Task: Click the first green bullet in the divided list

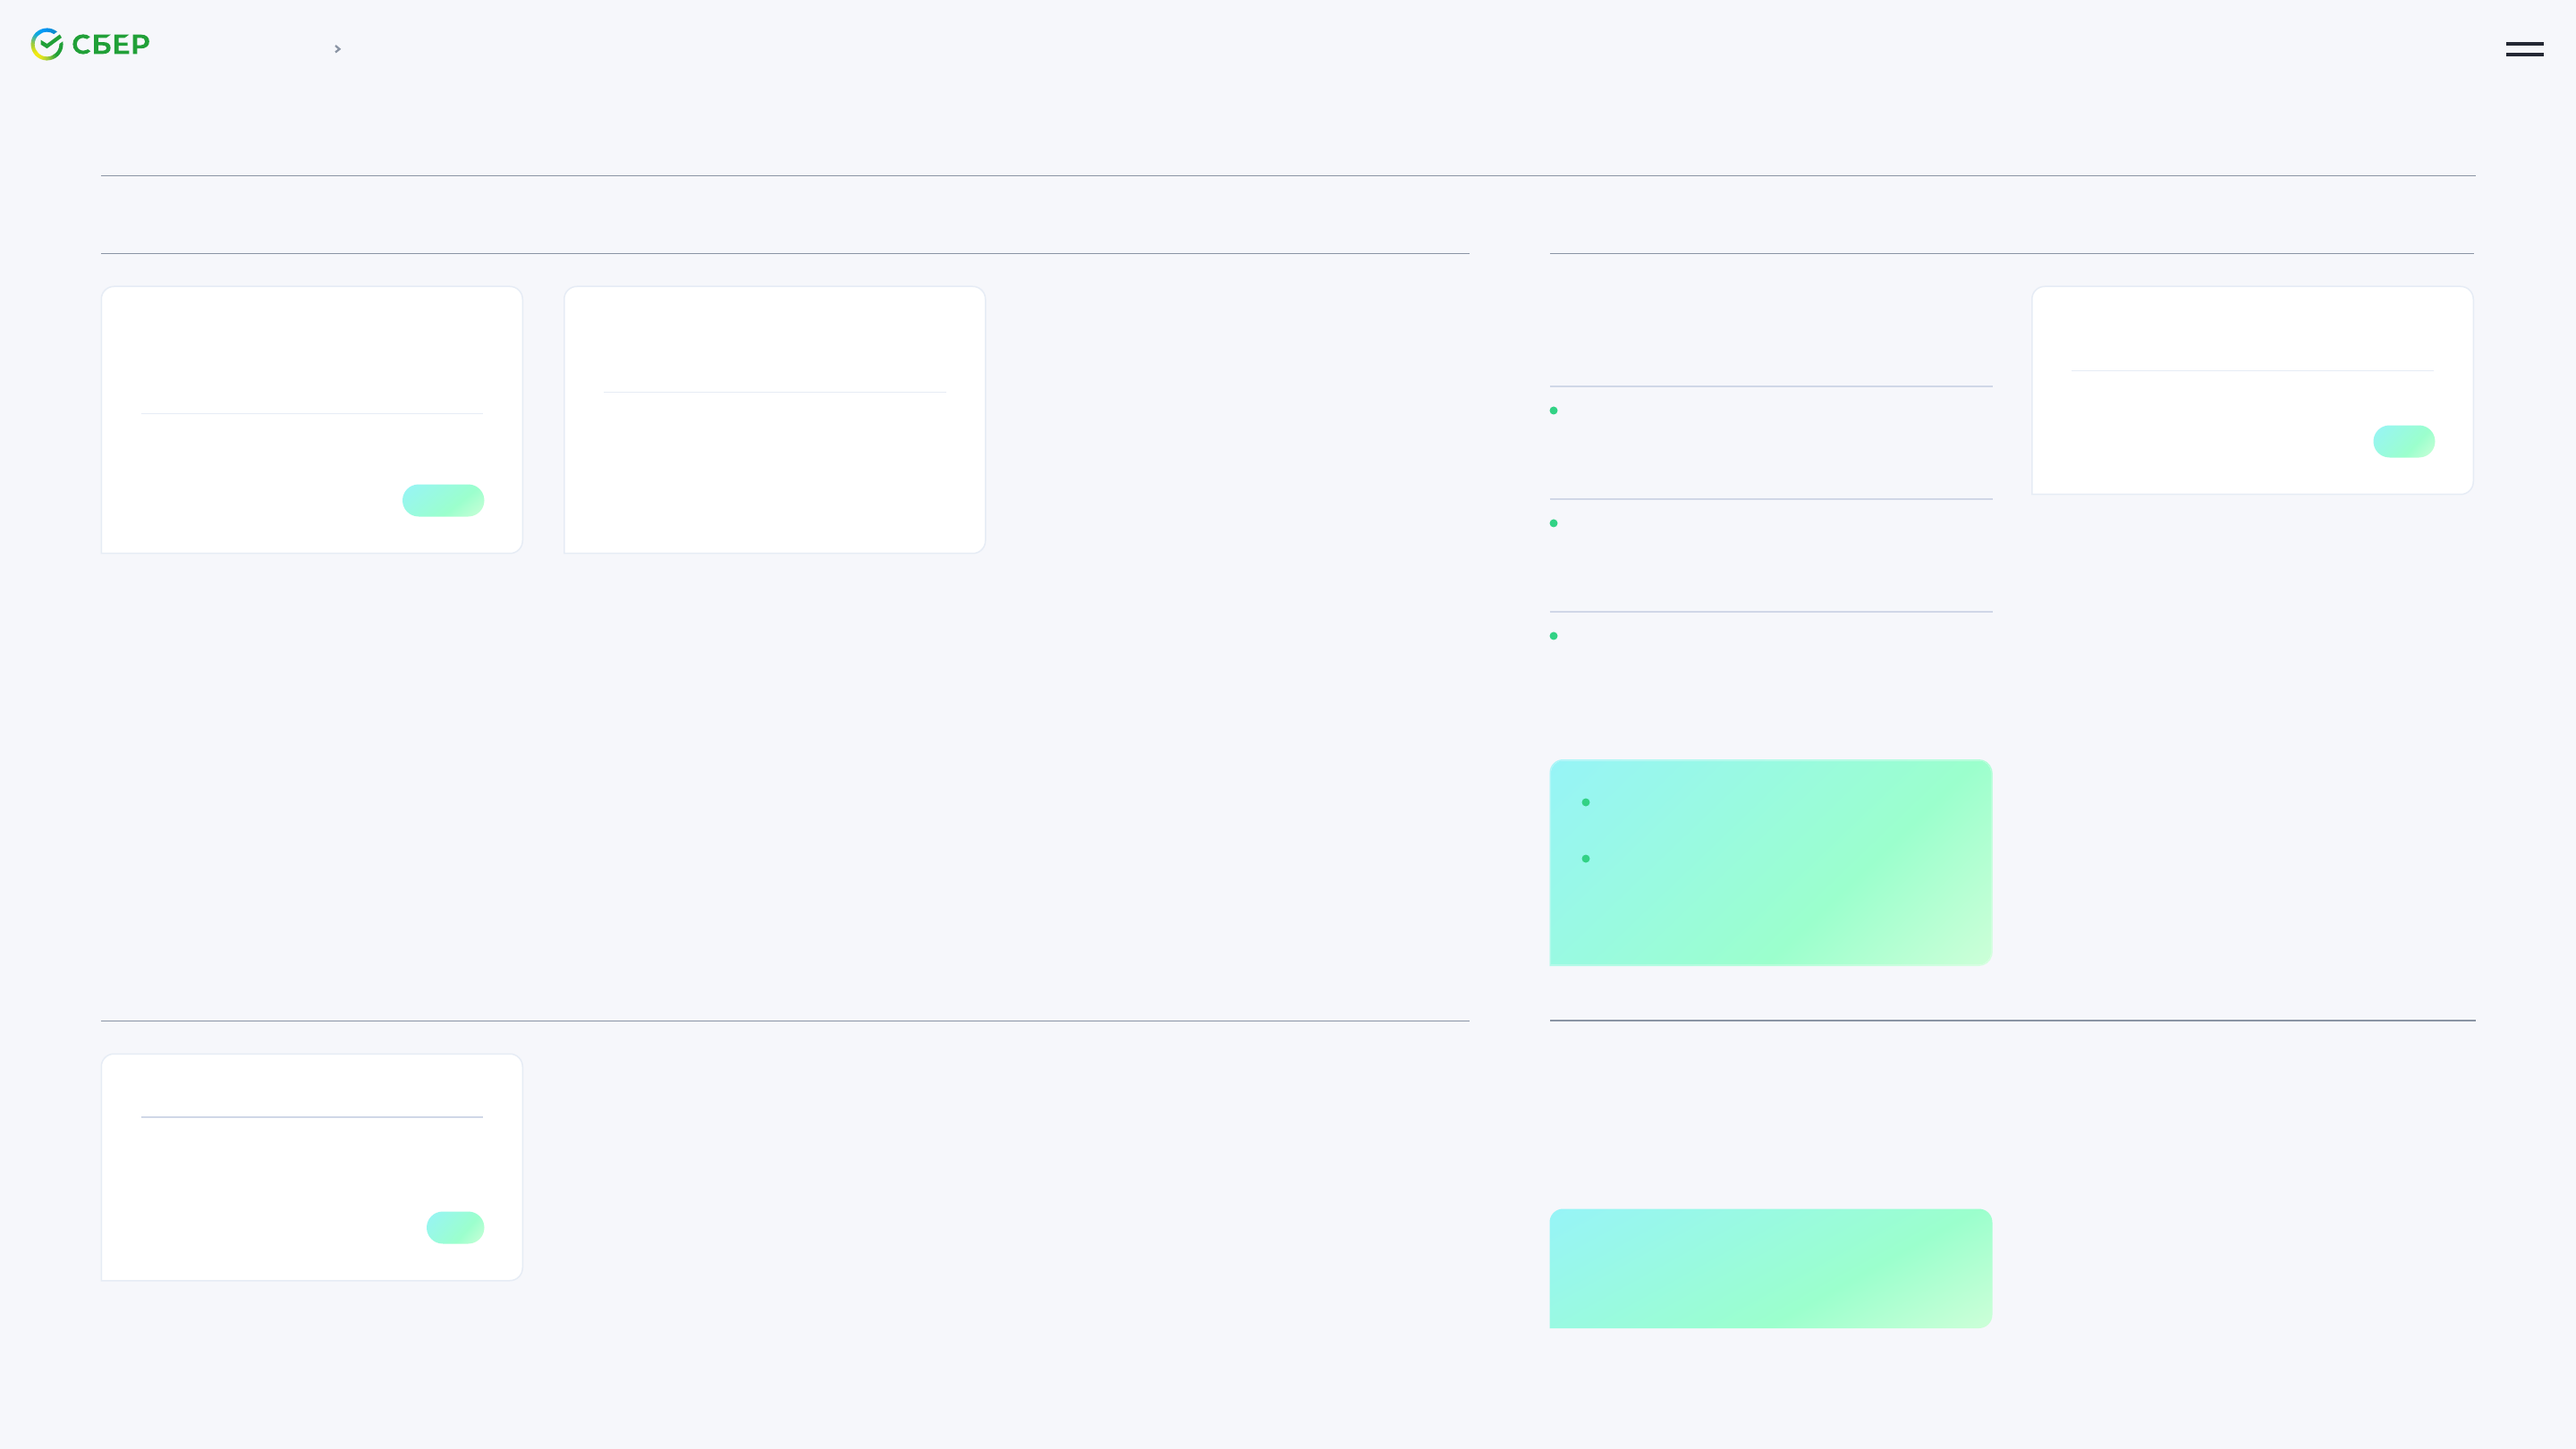Action: 1554,410
